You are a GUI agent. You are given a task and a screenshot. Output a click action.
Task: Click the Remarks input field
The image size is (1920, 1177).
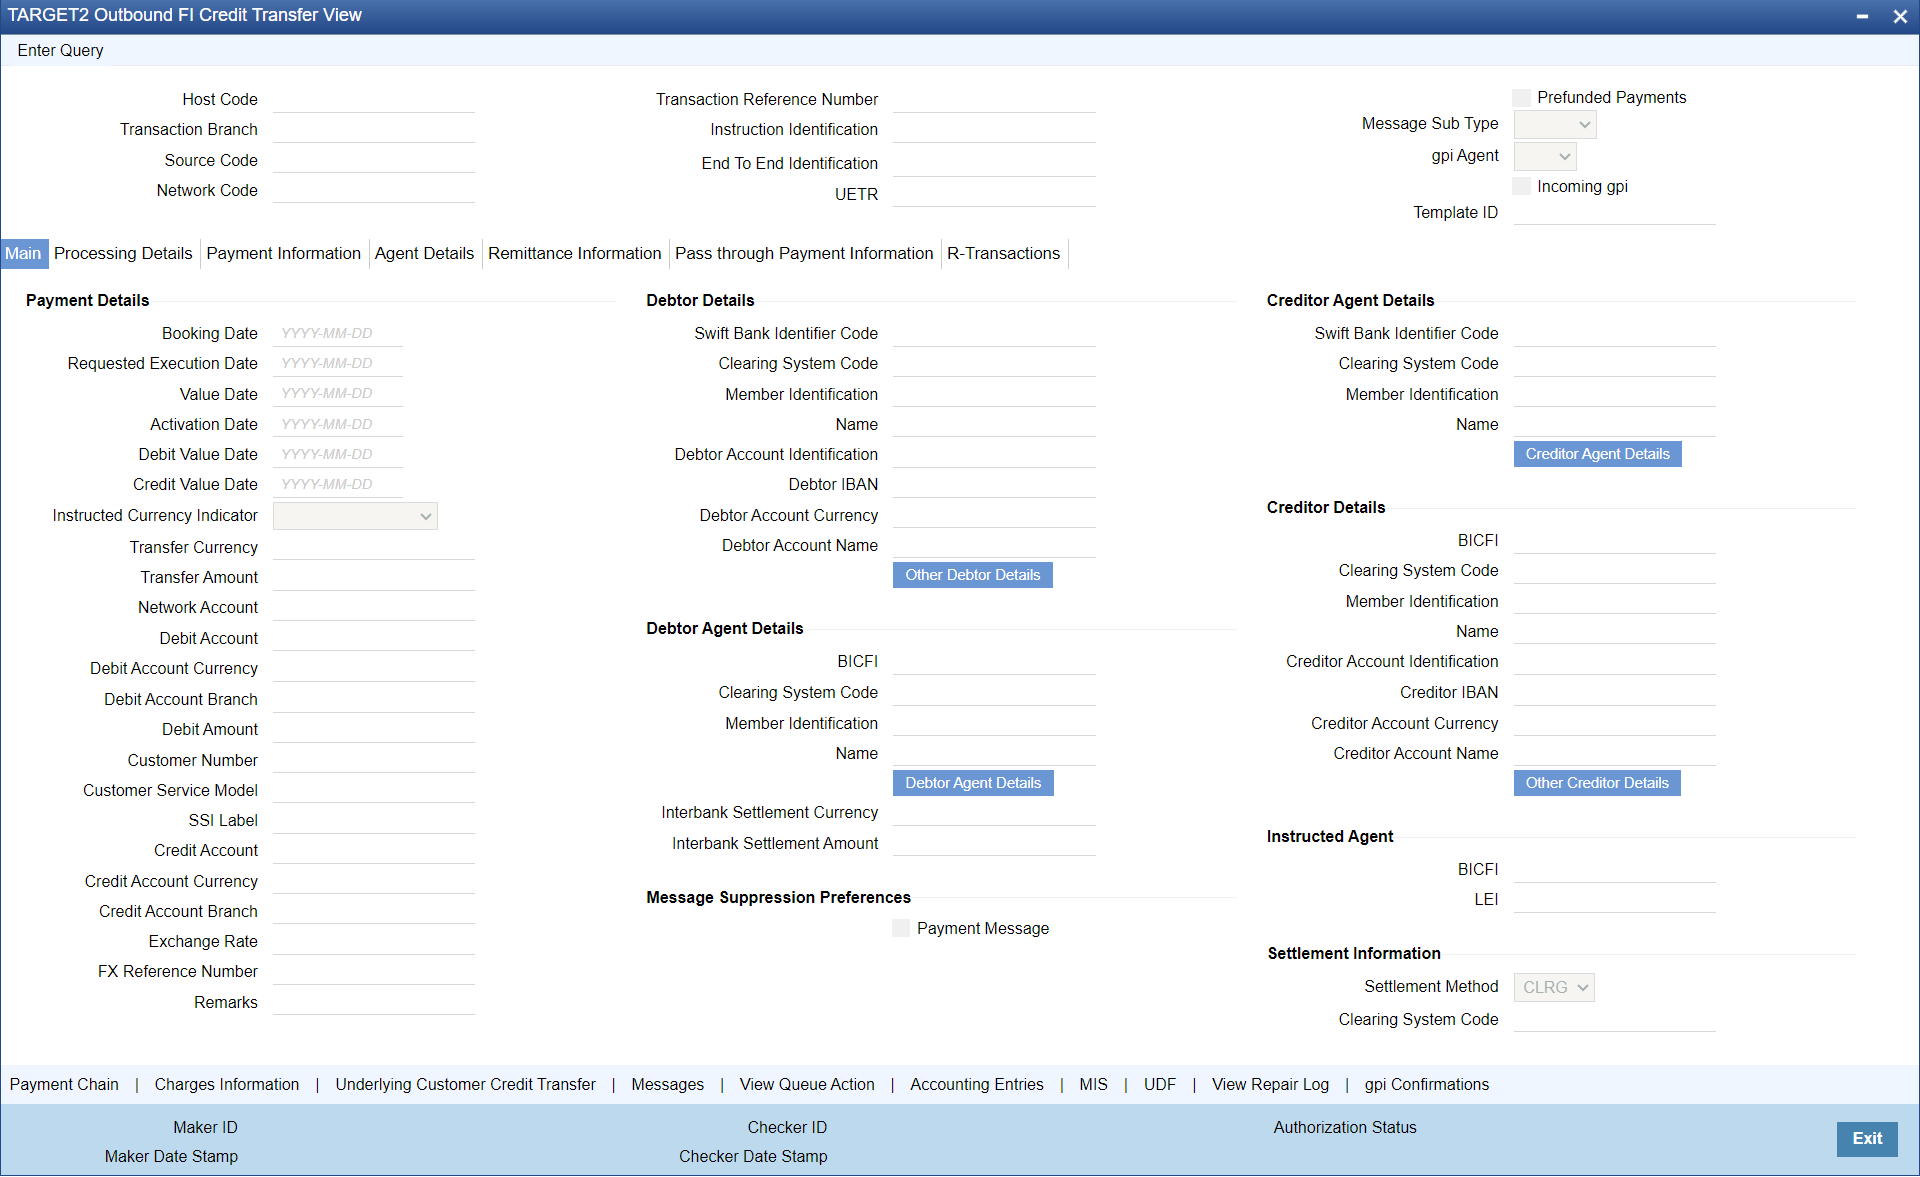coord(374,1003)
